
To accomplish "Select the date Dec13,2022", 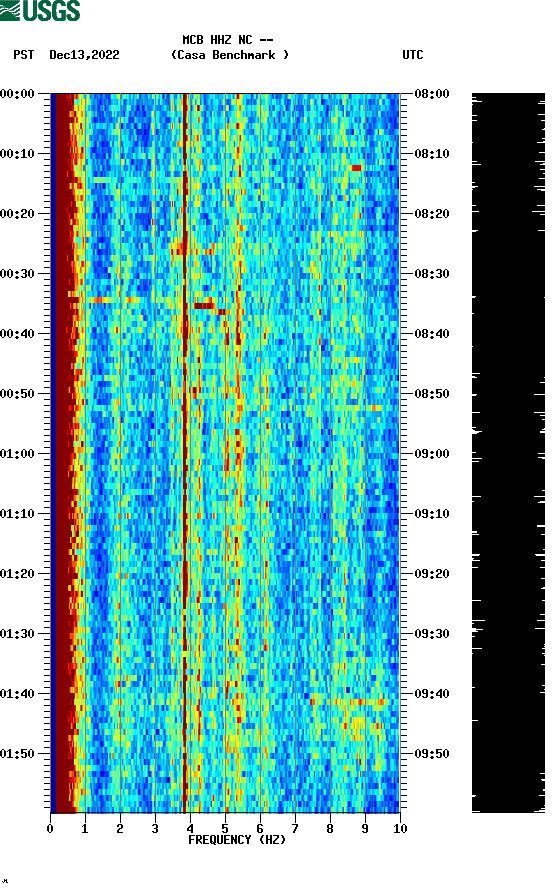I will tap(84, 55).
